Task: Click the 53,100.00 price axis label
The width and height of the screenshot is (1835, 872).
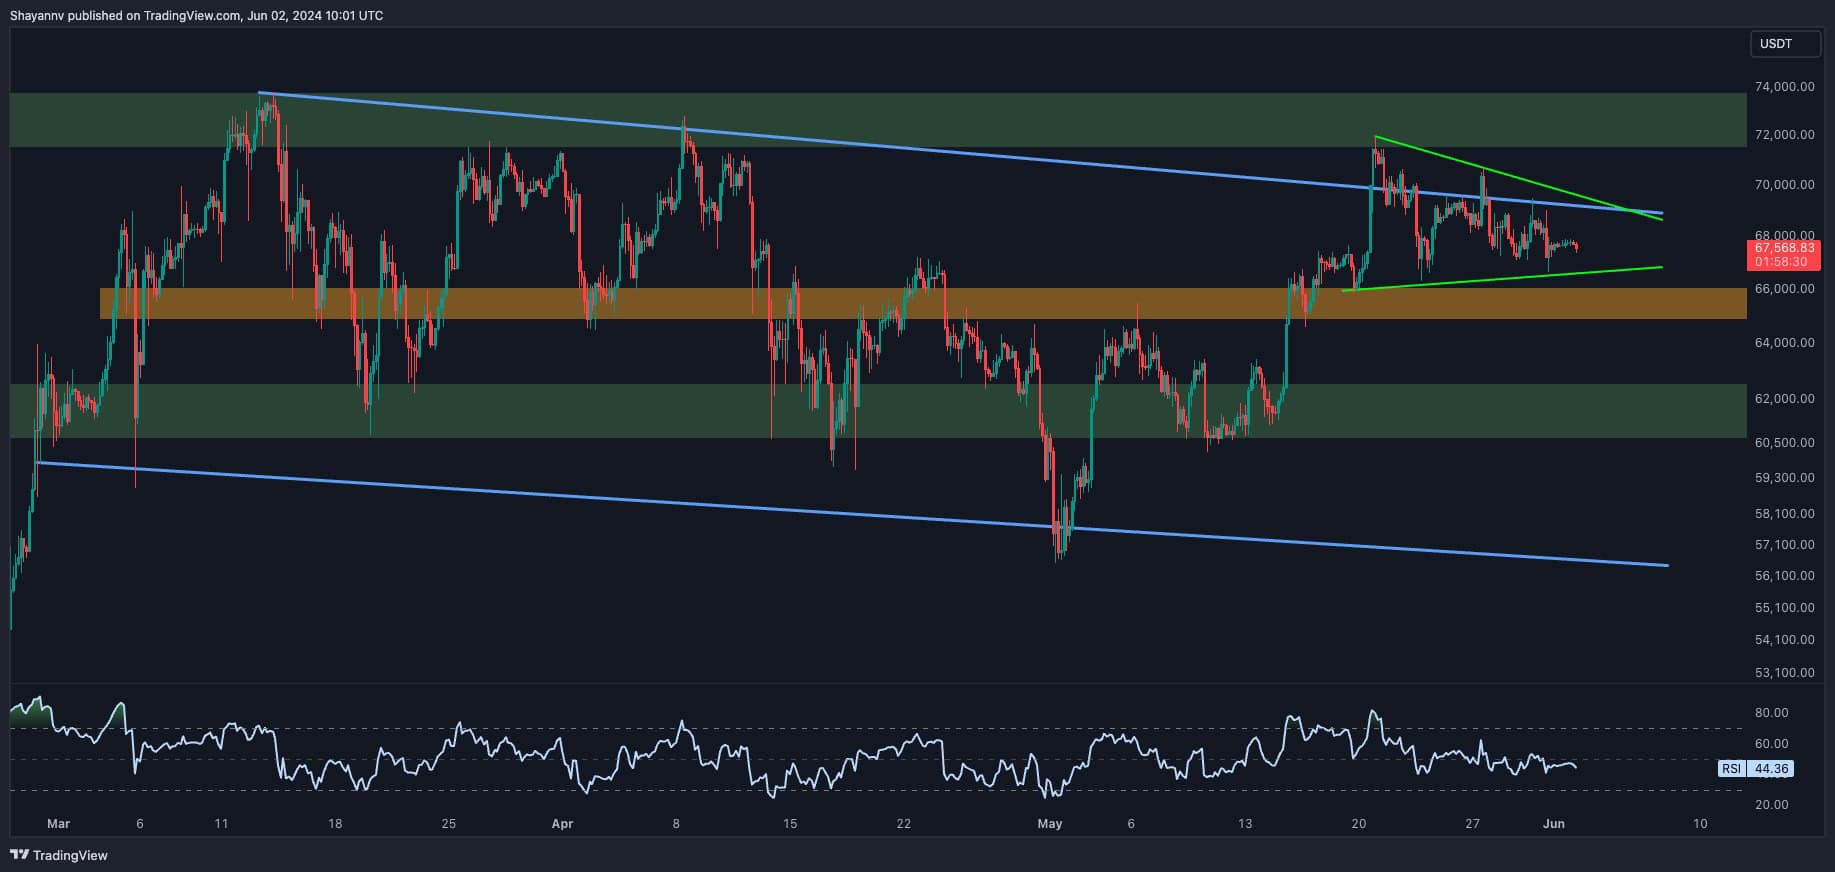Action: click(1786, 673)
